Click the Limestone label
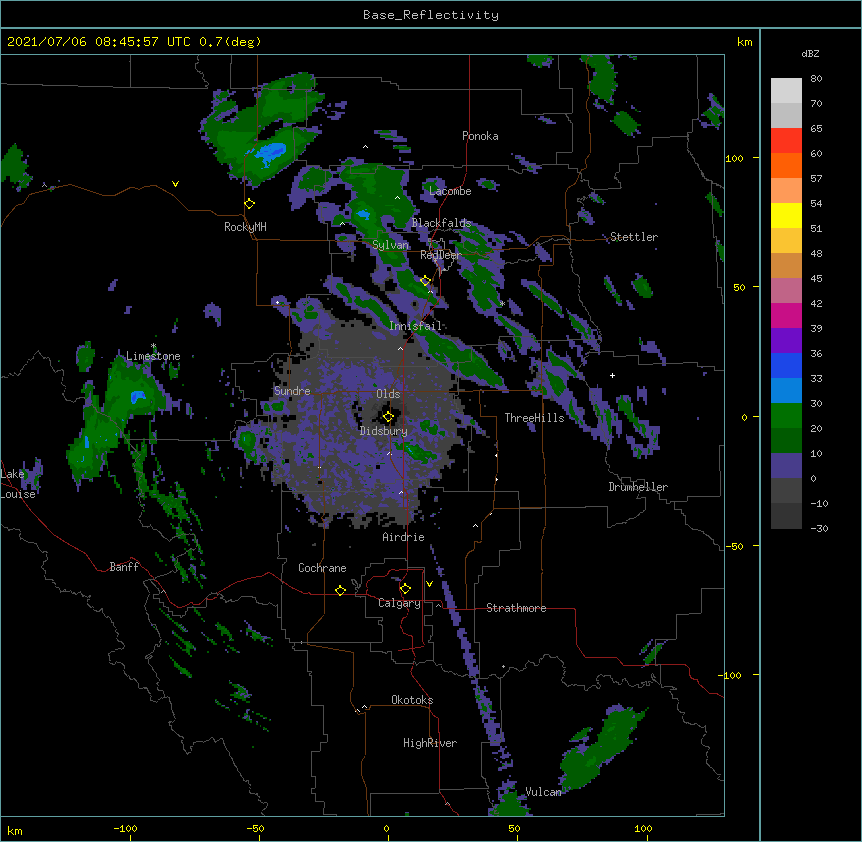The height and width of the screenshot is (842, 862). [x=153, y=356]
